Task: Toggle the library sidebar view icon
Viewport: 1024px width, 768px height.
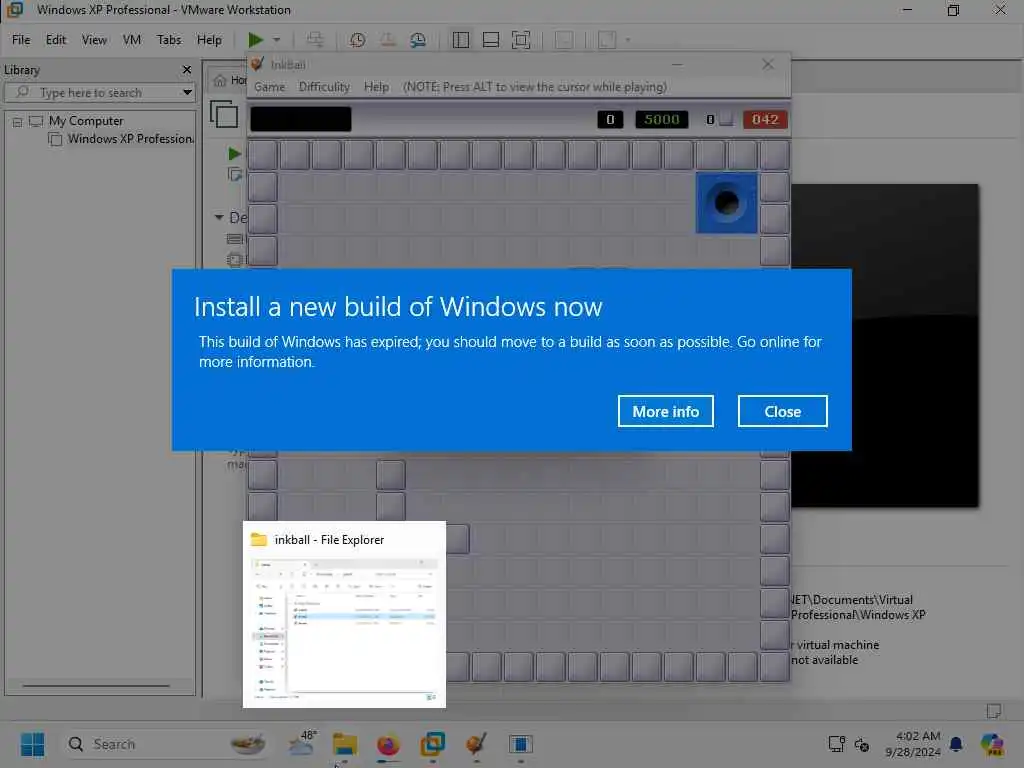Action: pyautogui.click(x=460, y=40)
